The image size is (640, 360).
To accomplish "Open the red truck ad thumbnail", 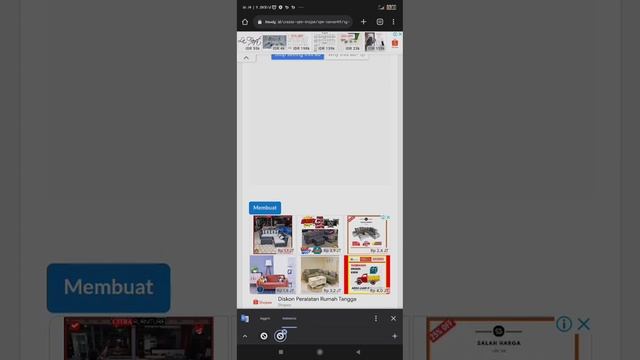I will [367, 275].
